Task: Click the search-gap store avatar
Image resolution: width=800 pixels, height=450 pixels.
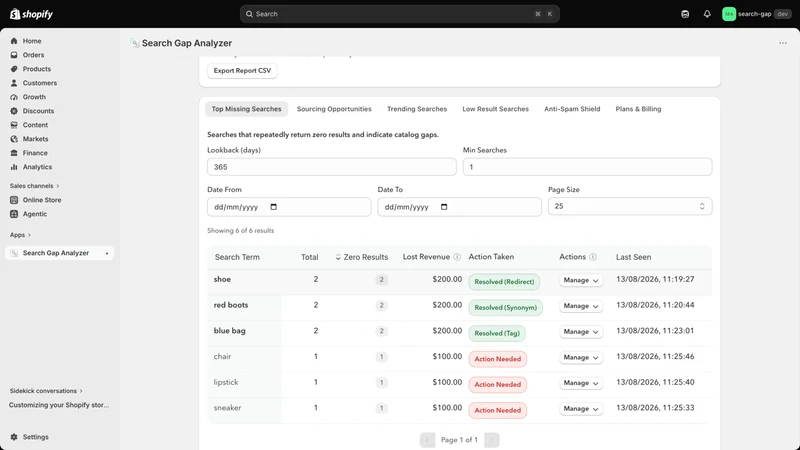Action: [x=729, y=14]
